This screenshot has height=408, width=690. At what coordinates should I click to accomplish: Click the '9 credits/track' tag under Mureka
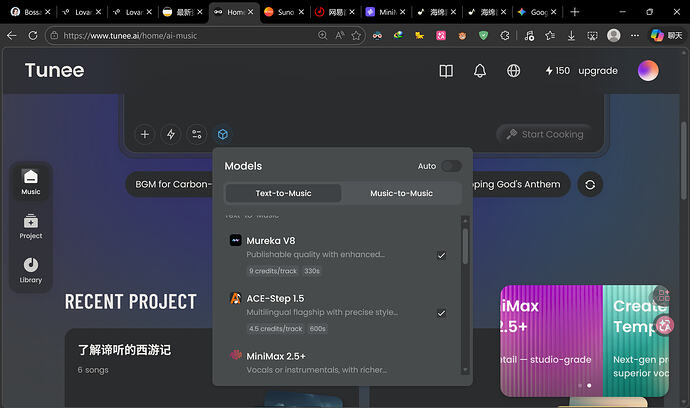273,271
